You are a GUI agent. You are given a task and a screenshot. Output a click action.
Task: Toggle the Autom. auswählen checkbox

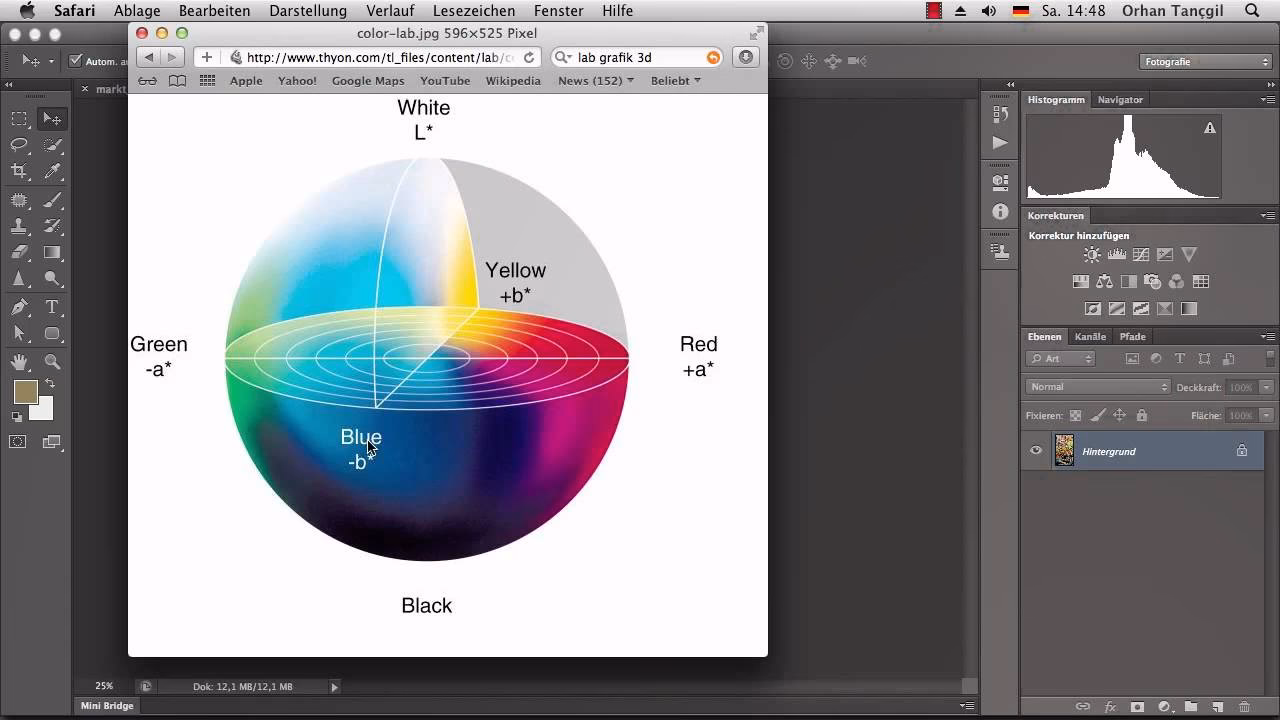[75, 61]
